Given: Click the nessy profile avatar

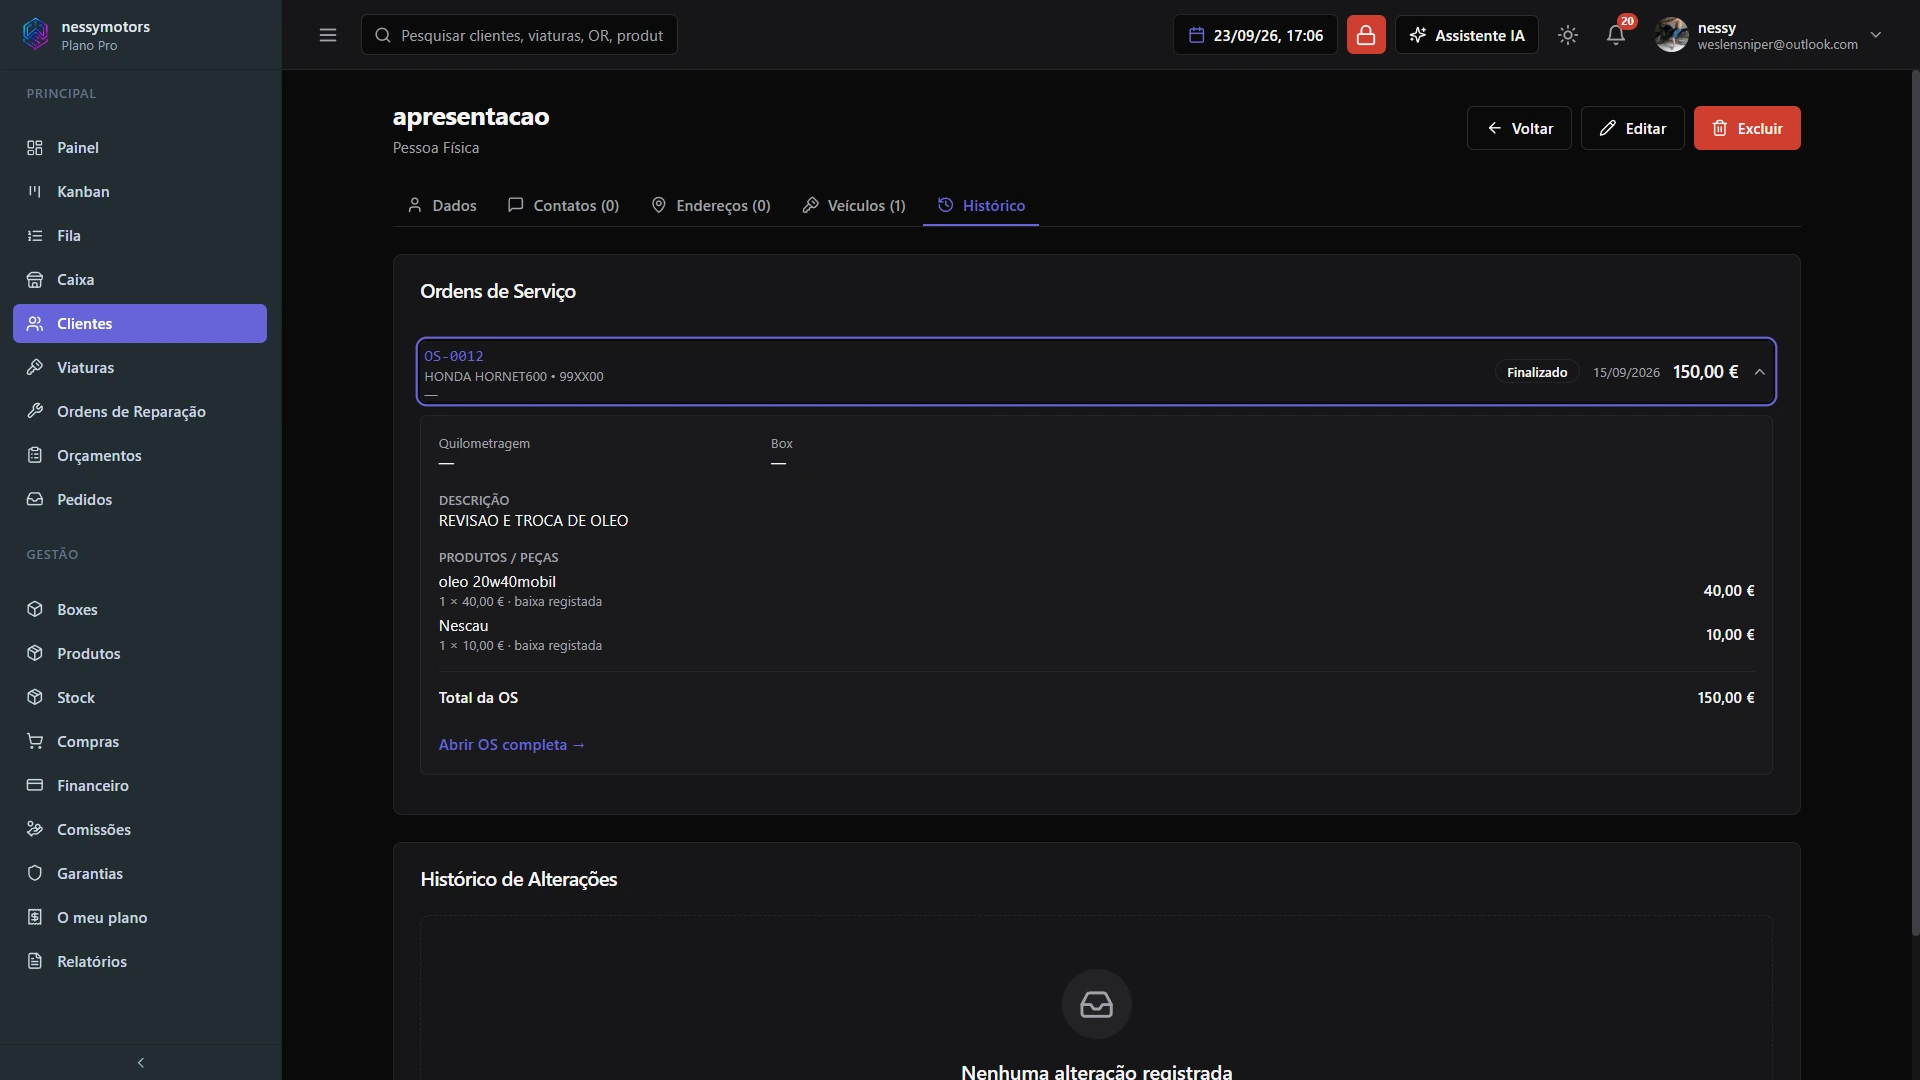Looking at the screenshot, I should [1671, 35].
